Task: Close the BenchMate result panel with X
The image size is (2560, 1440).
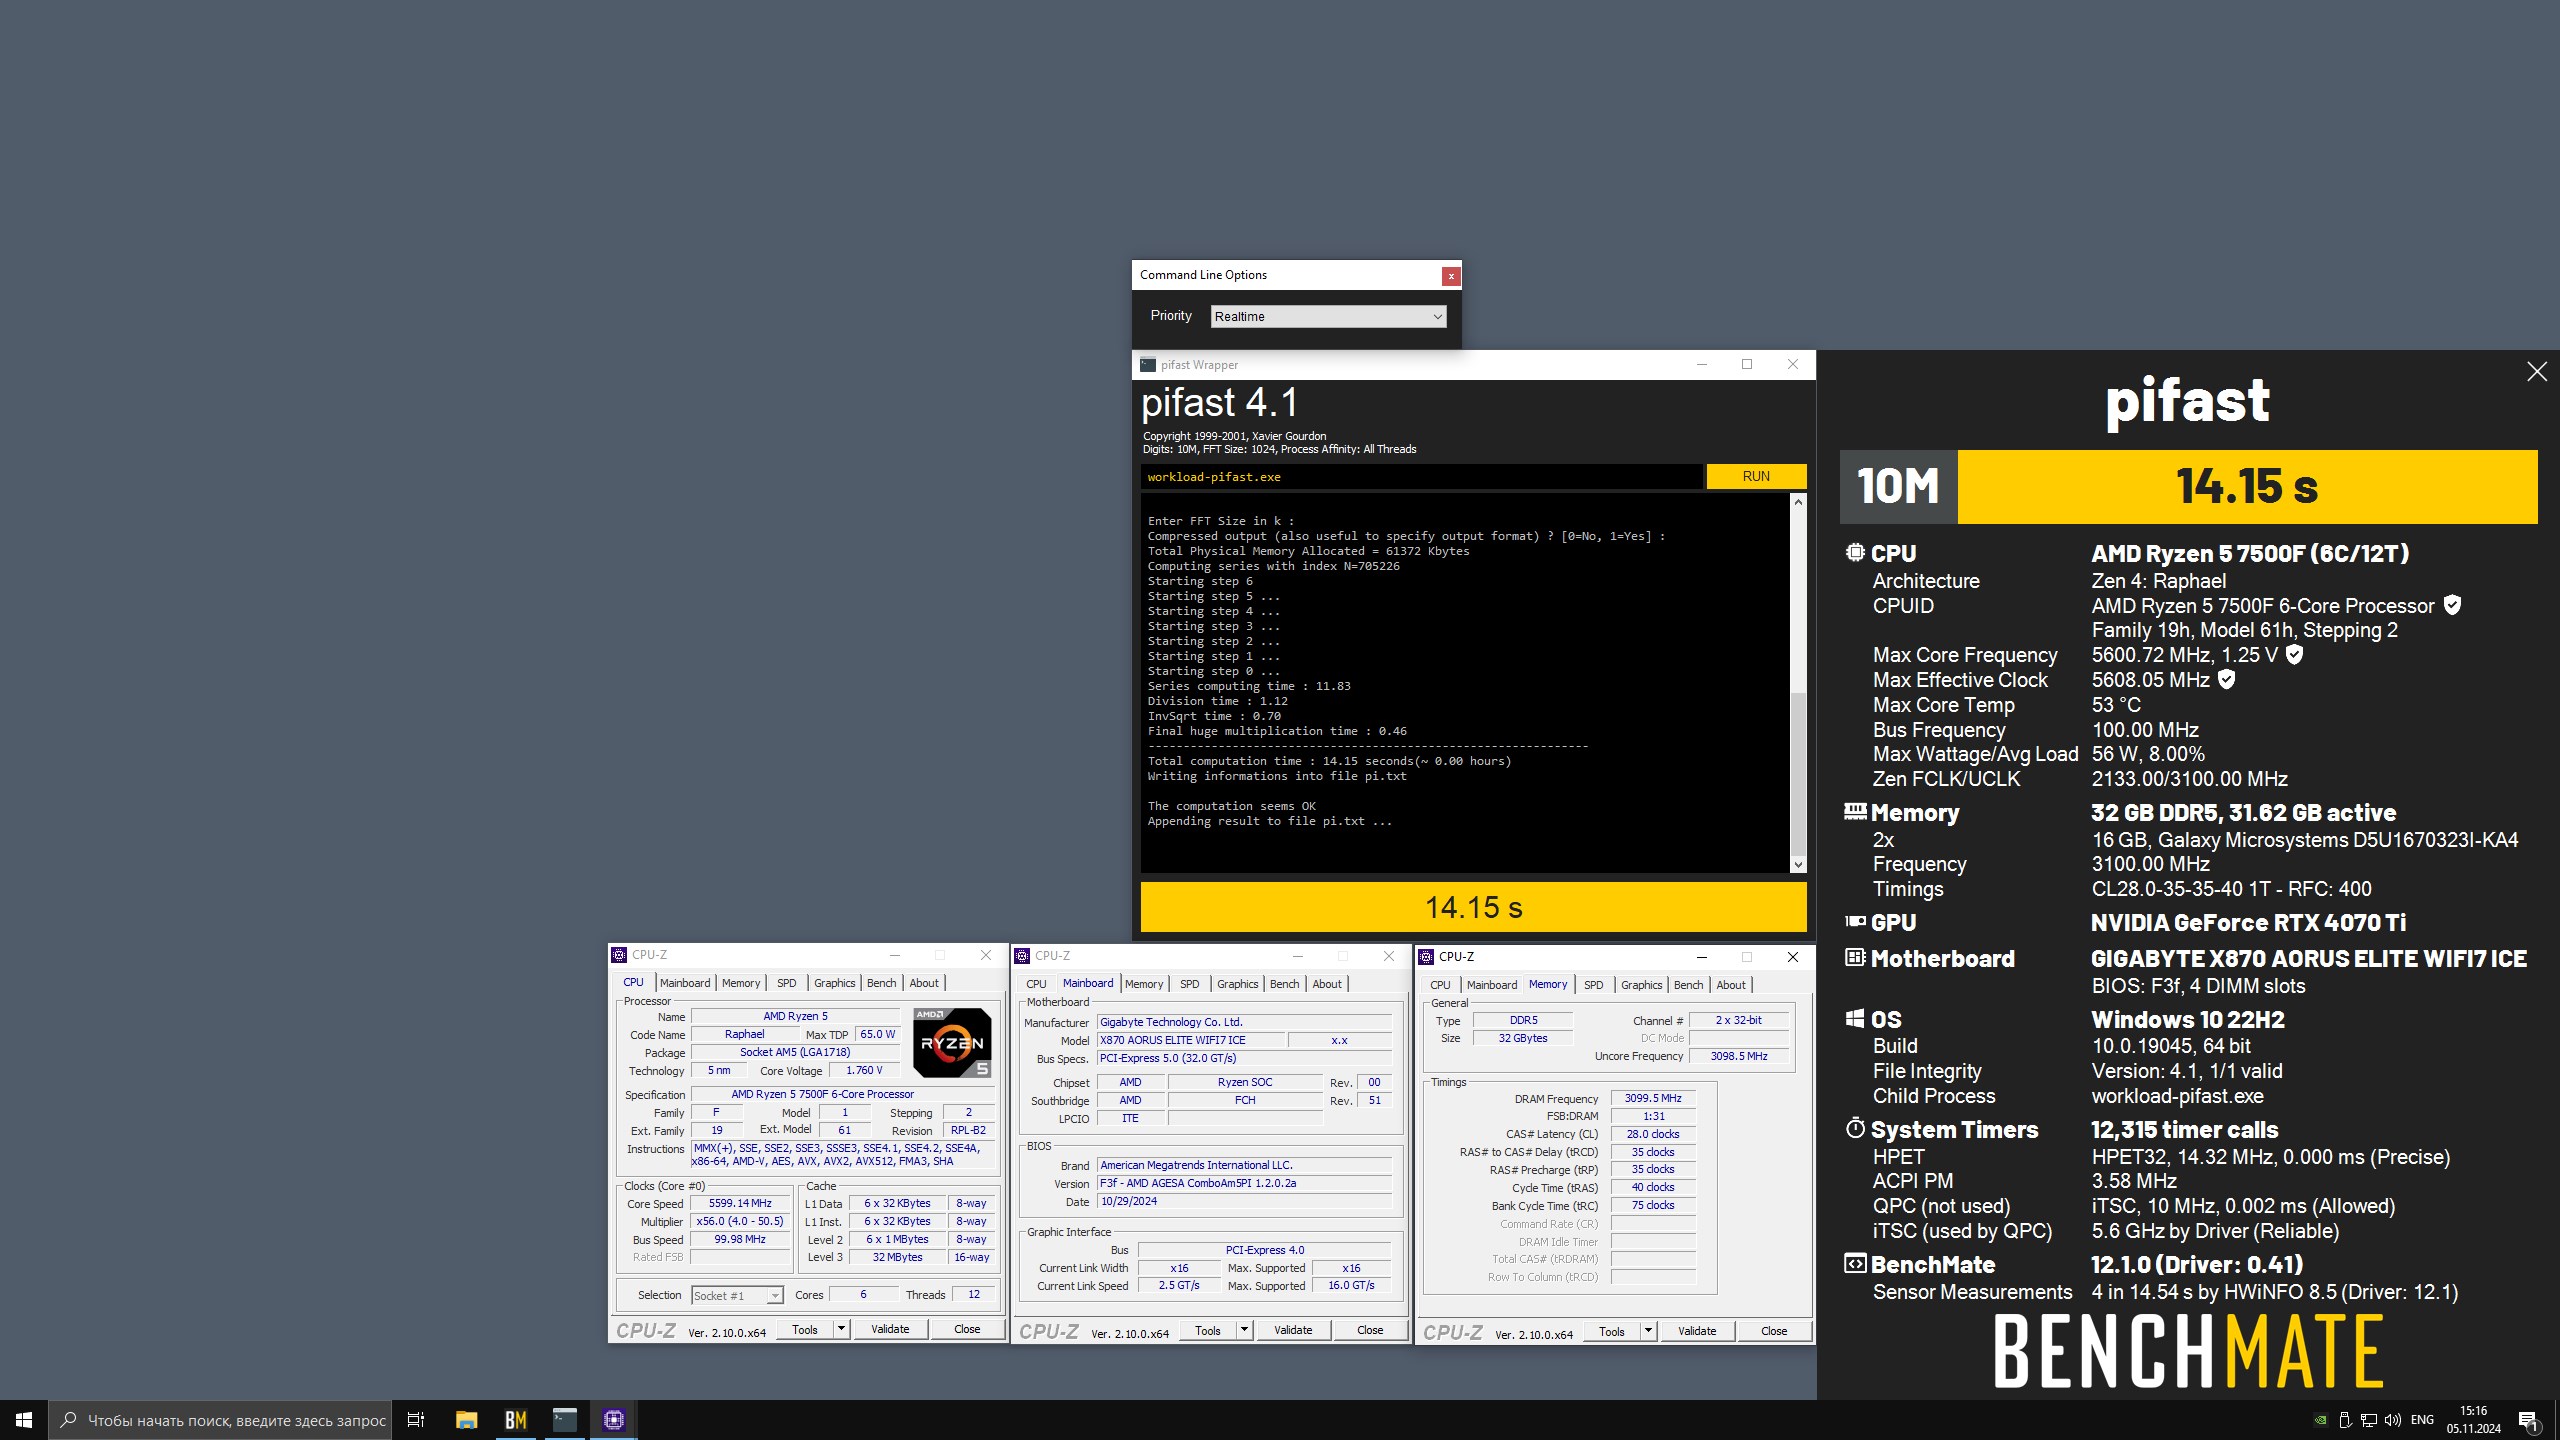Action: tap(2537, 372)
